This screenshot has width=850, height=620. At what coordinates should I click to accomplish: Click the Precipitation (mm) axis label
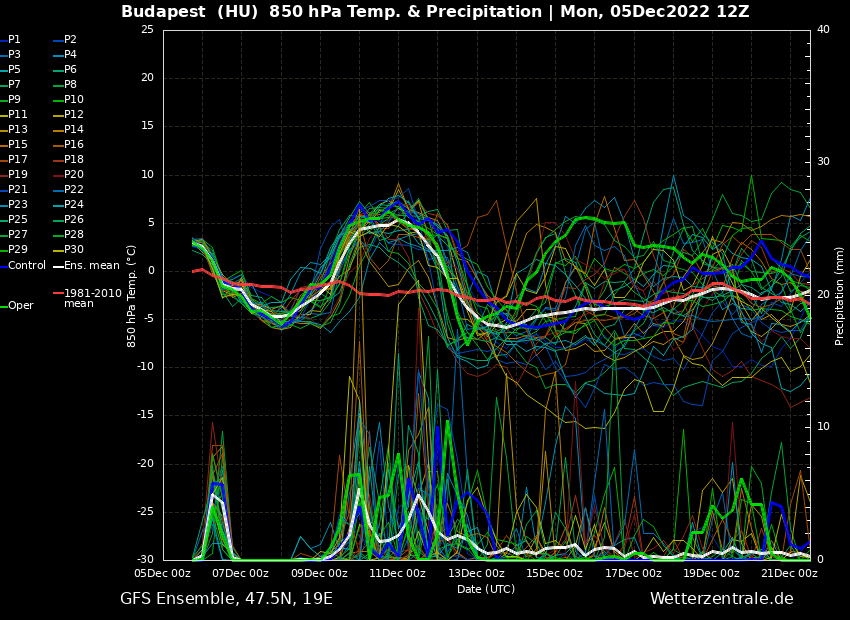pos(840,295)
